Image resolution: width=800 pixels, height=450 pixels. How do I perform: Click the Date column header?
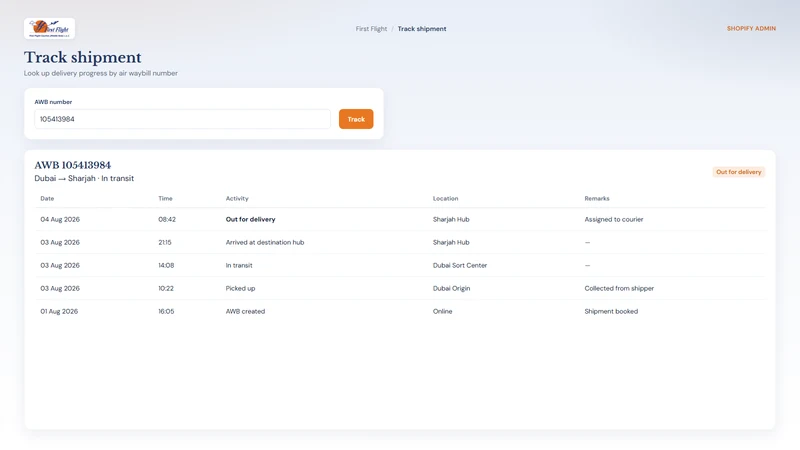(47, 198)
